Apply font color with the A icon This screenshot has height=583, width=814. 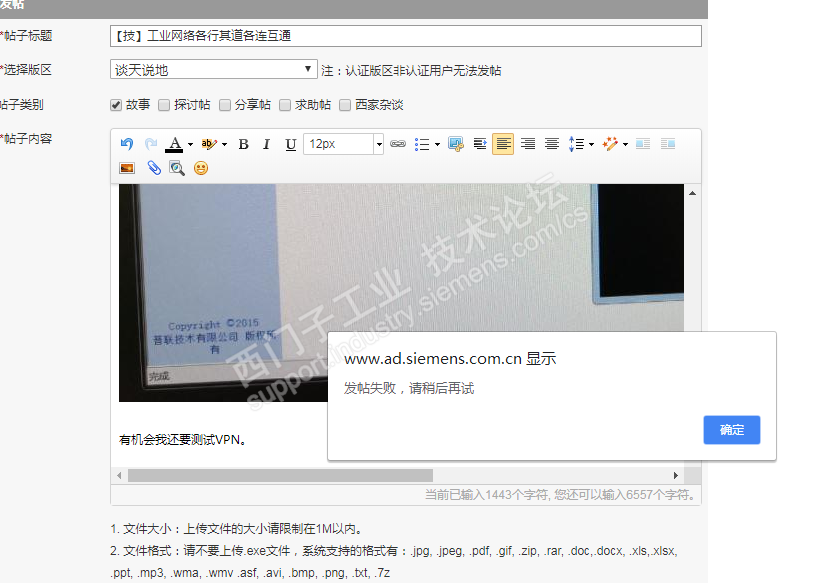click(x=174, y=144)
